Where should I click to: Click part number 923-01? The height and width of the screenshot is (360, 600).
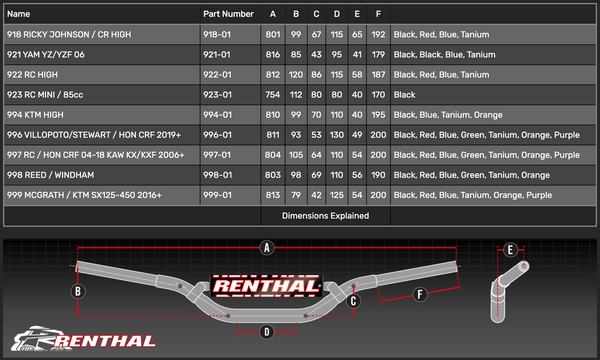(217, 95)
